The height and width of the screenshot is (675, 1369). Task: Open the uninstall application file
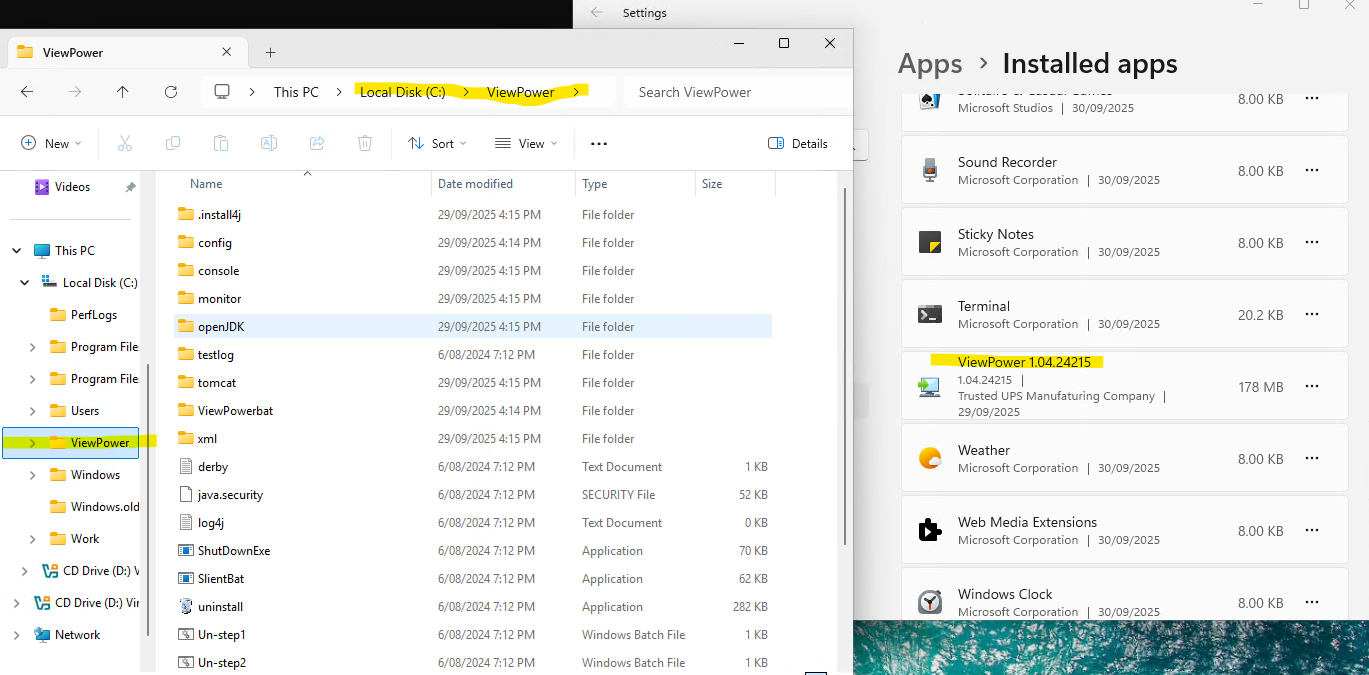(x=220, y=607)
